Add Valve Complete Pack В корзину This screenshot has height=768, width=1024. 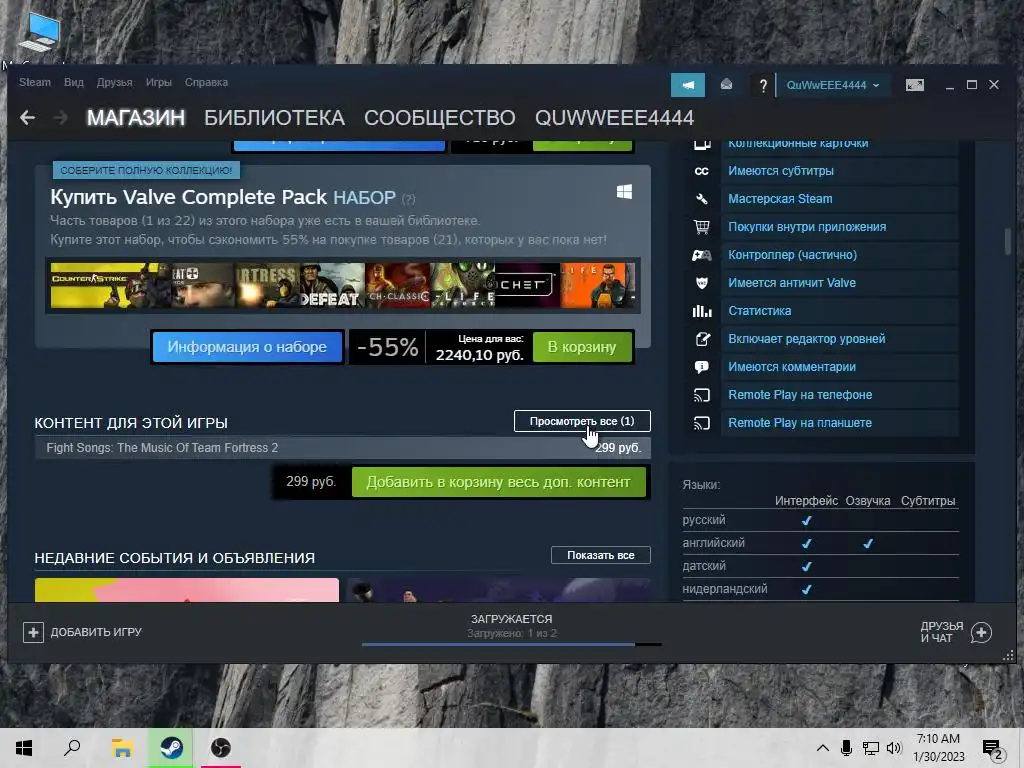(x=582, y=347)
